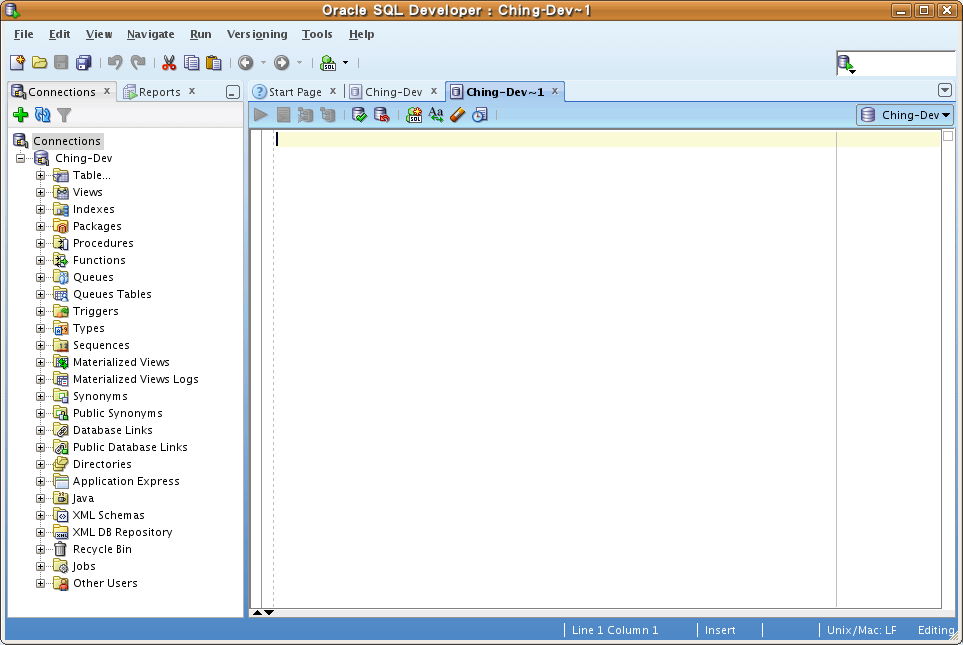Click the editor splitter arrows at bottom left

click(x=263, y=612)
